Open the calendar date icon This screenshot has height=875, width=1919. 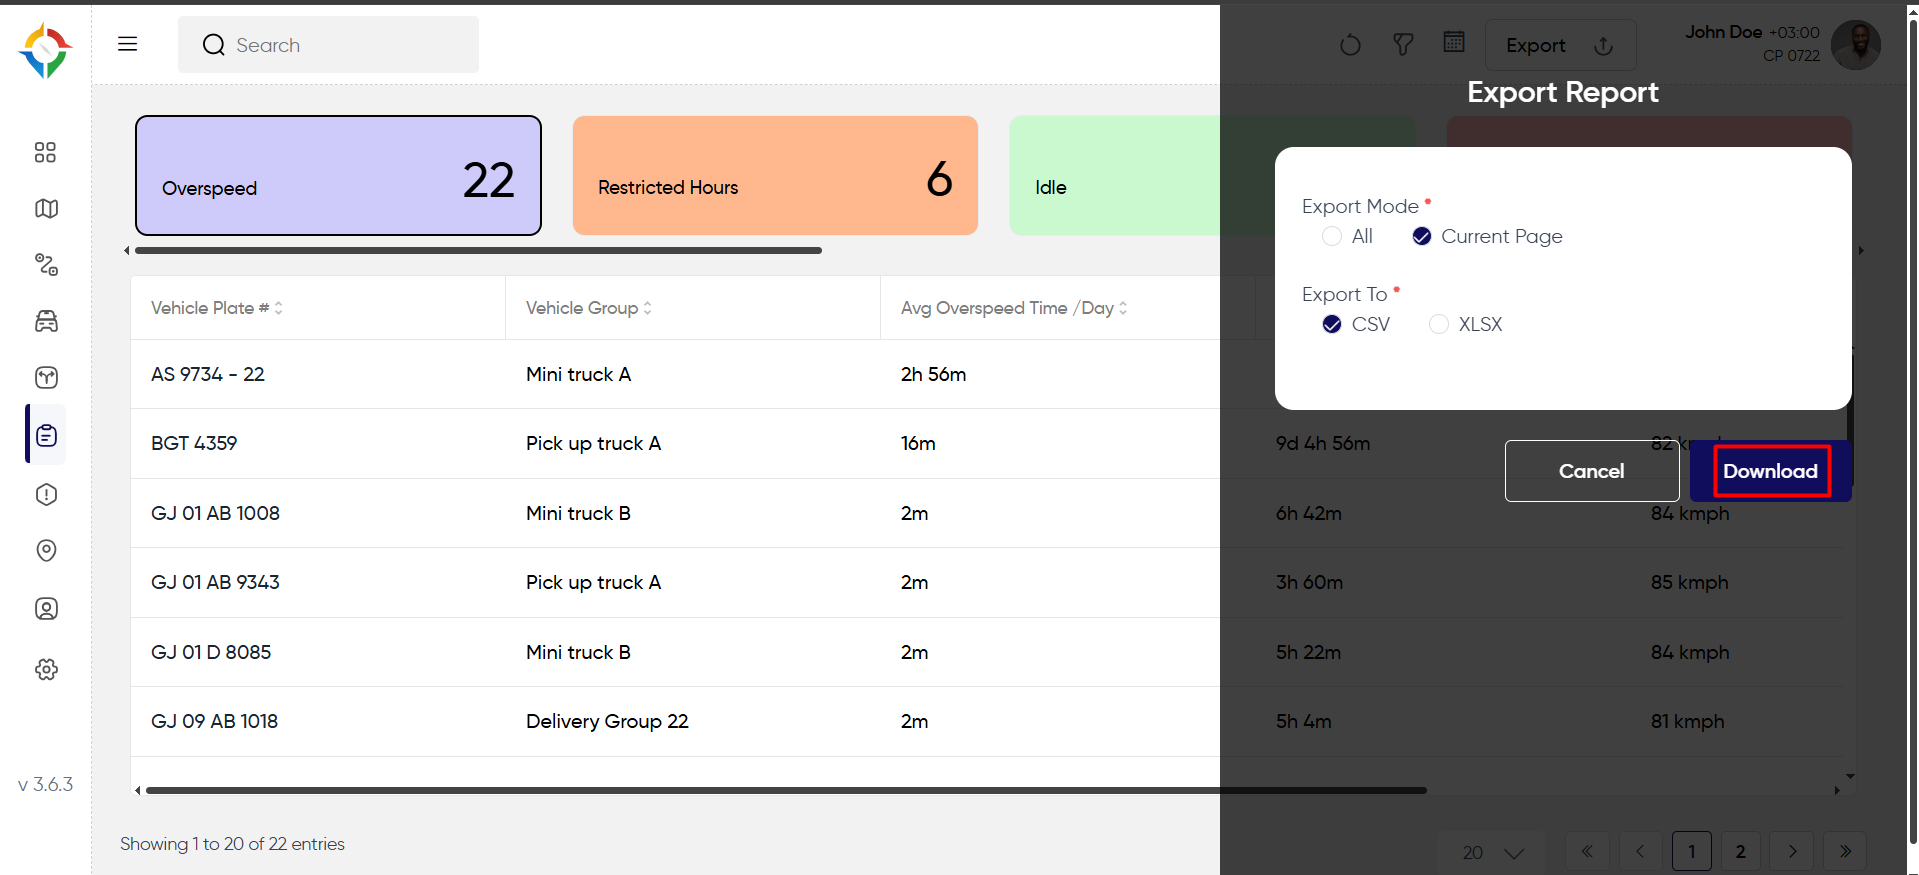(1454, 42)
